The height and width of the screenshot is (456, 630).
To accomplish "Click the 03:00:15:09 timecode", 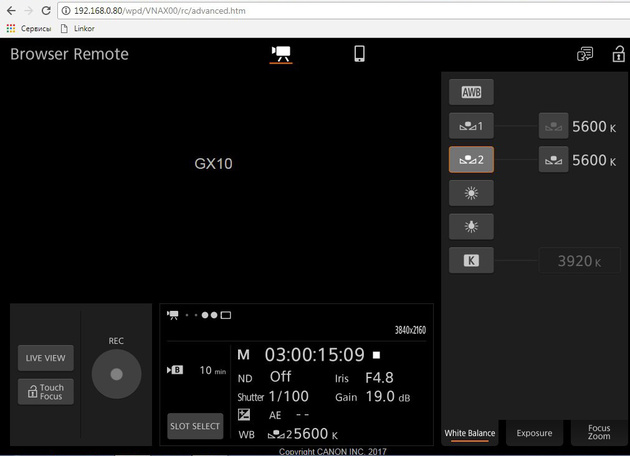I will coord(315,355).
